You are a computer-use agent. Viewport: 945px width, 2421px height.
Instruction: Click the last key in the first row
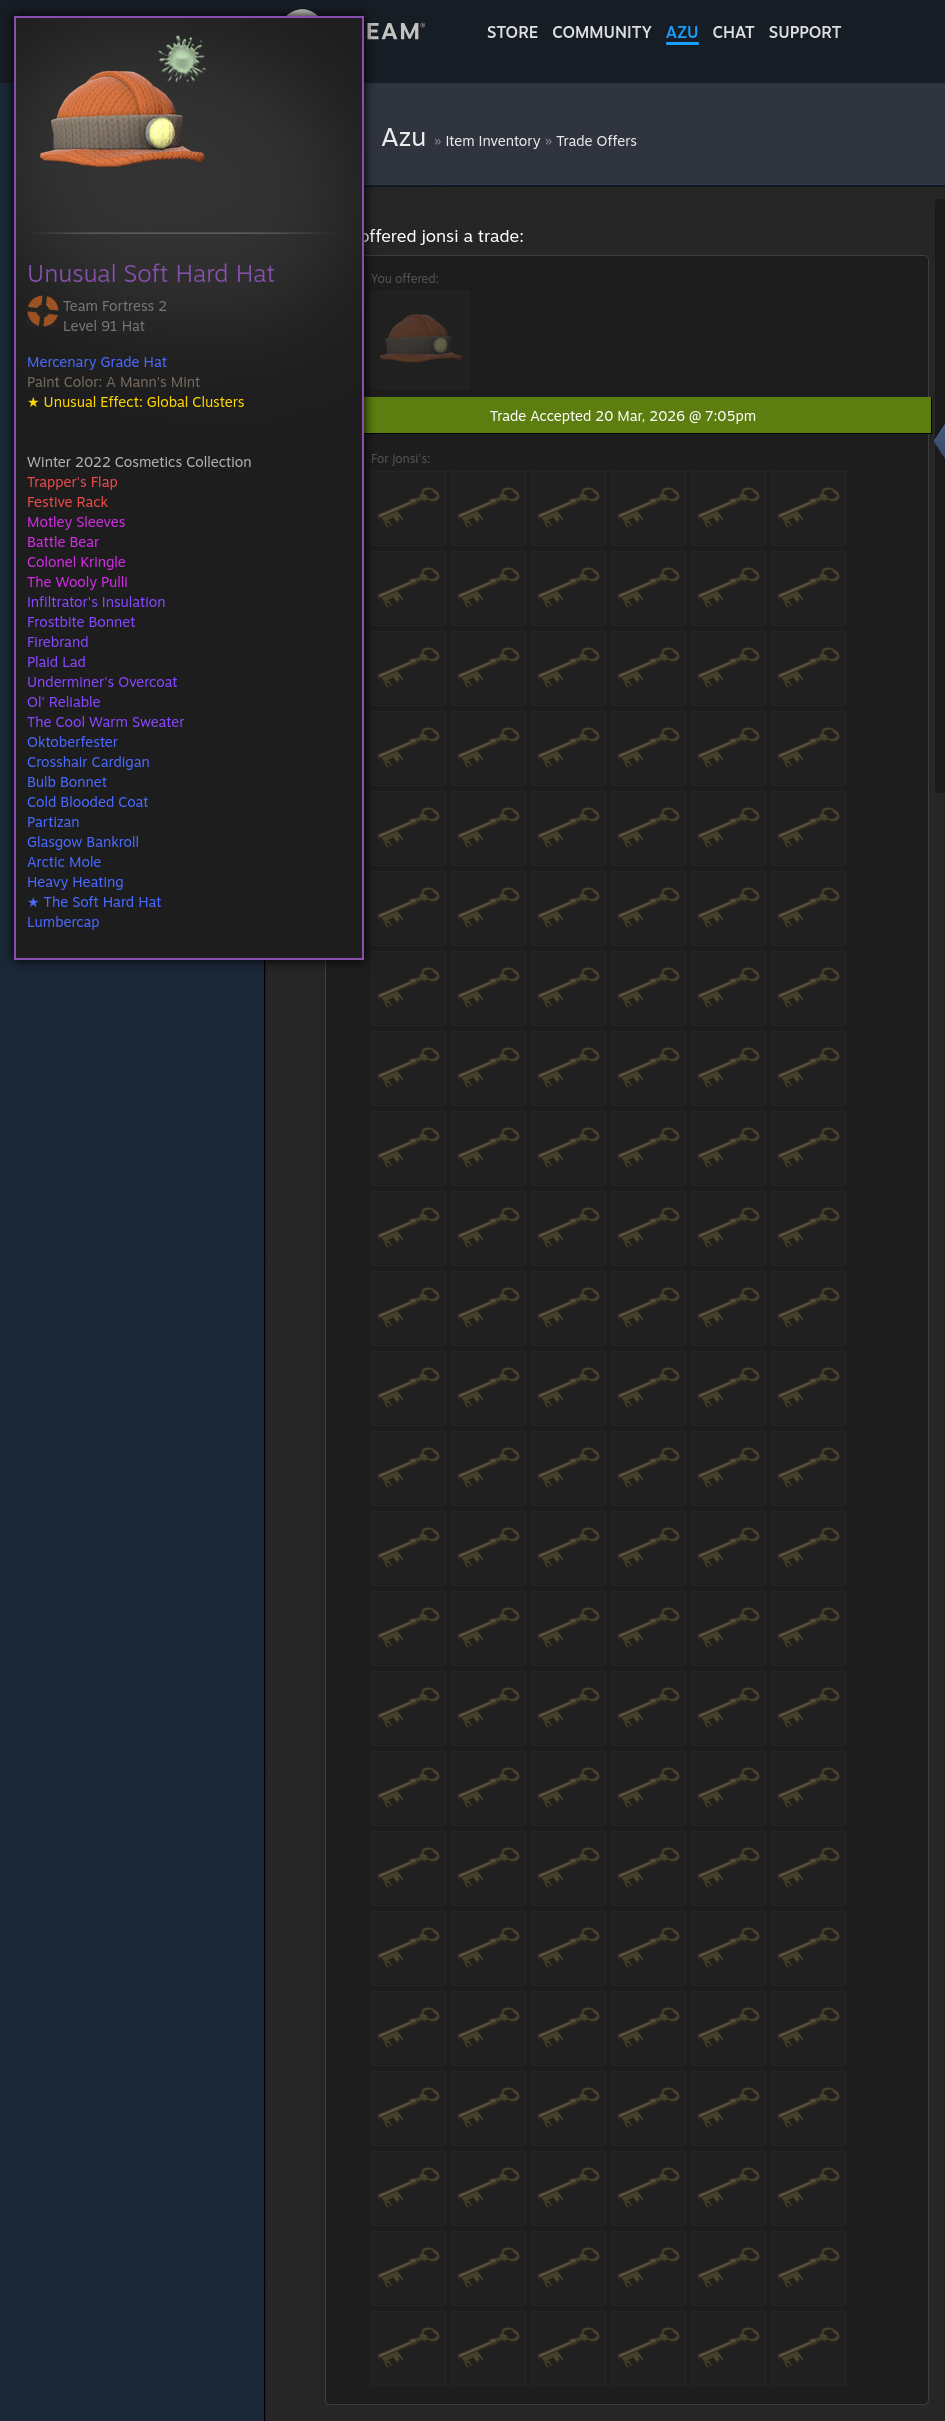[x=808, y=508]
